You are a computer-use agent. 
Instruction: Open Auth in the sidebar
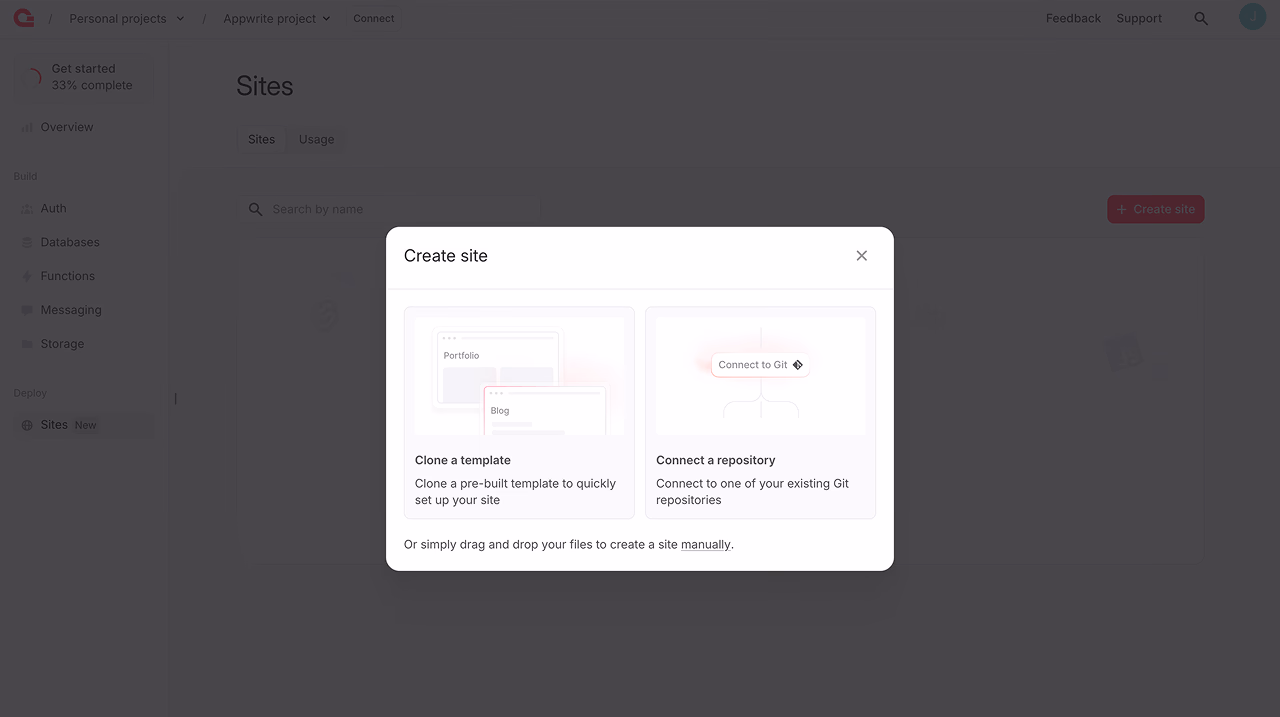(84, 209)
